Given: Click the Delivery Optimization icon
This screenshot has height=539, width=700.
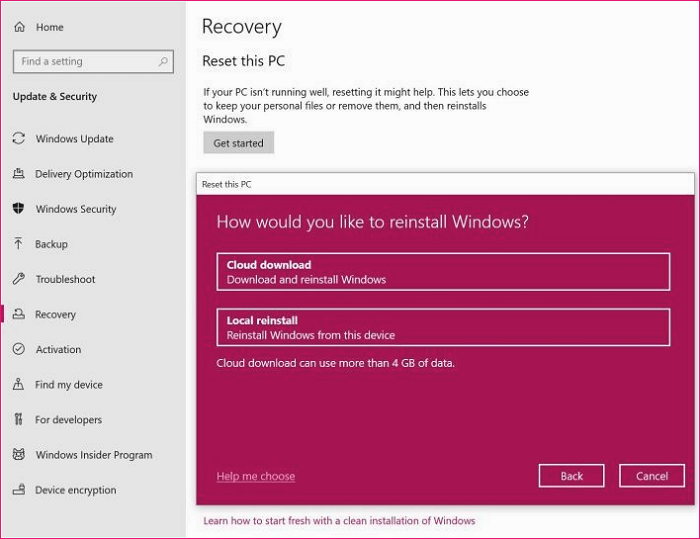Looking at the screenshot, I should [18, 173].
